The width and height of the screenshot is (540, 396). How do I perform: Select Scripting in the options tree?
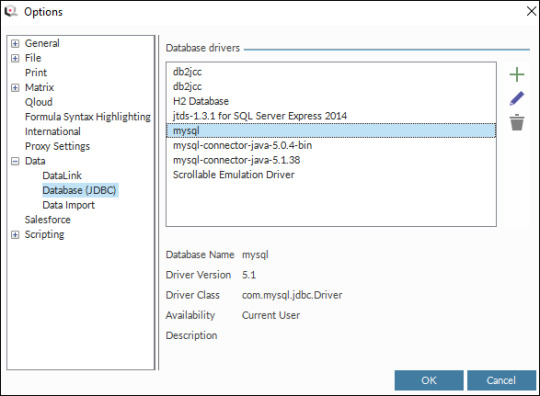(44, 235)
